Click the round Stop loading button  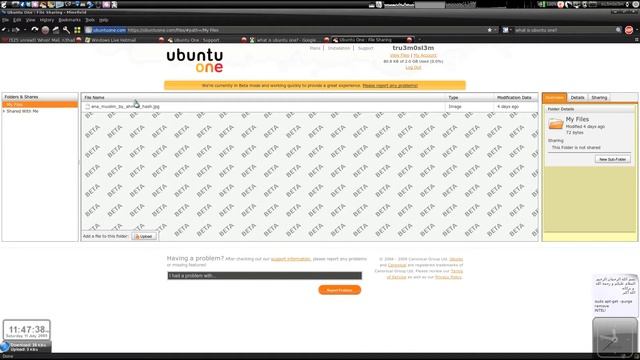[45, 30]
